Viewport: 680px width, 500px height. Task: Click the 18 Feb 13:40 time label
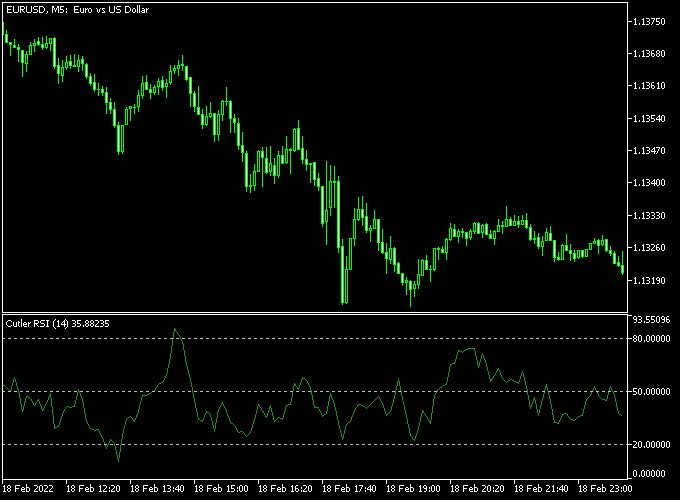(157, 489)
